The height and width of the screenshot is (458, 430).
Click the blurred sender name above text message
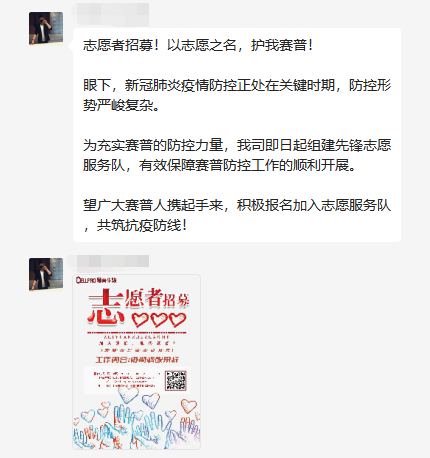(111, 14)
